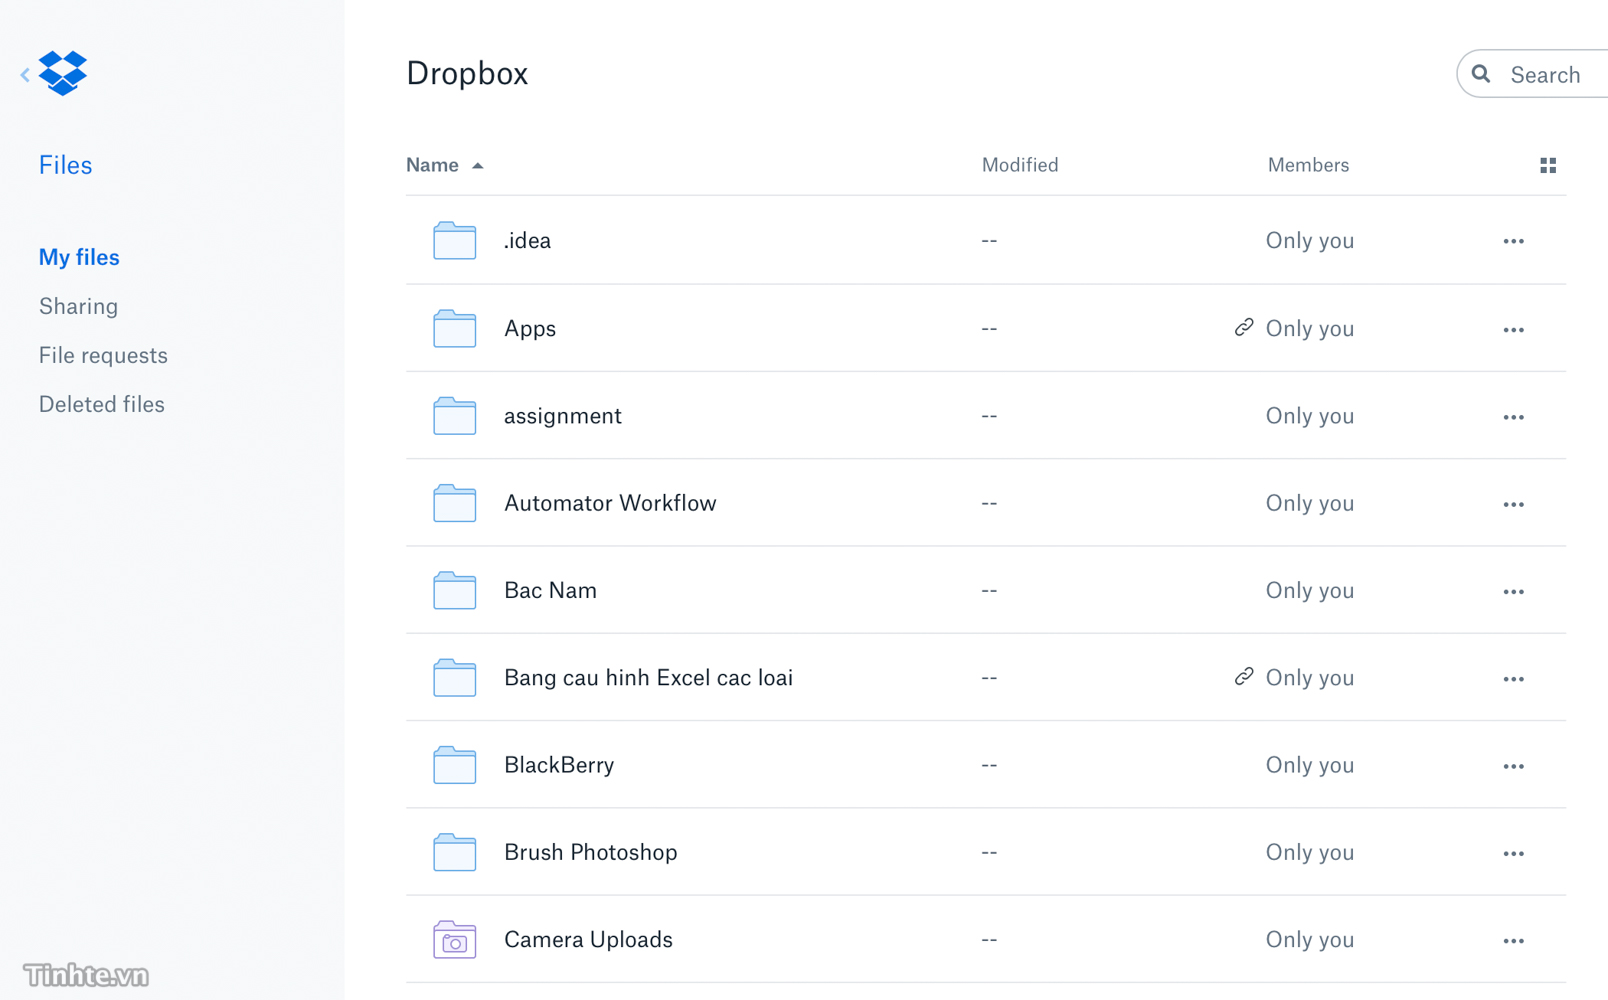Show more options for Bang cau hinh Excel
The width and height of the screenshot is (1608, 1000).
coord(1513,679)
